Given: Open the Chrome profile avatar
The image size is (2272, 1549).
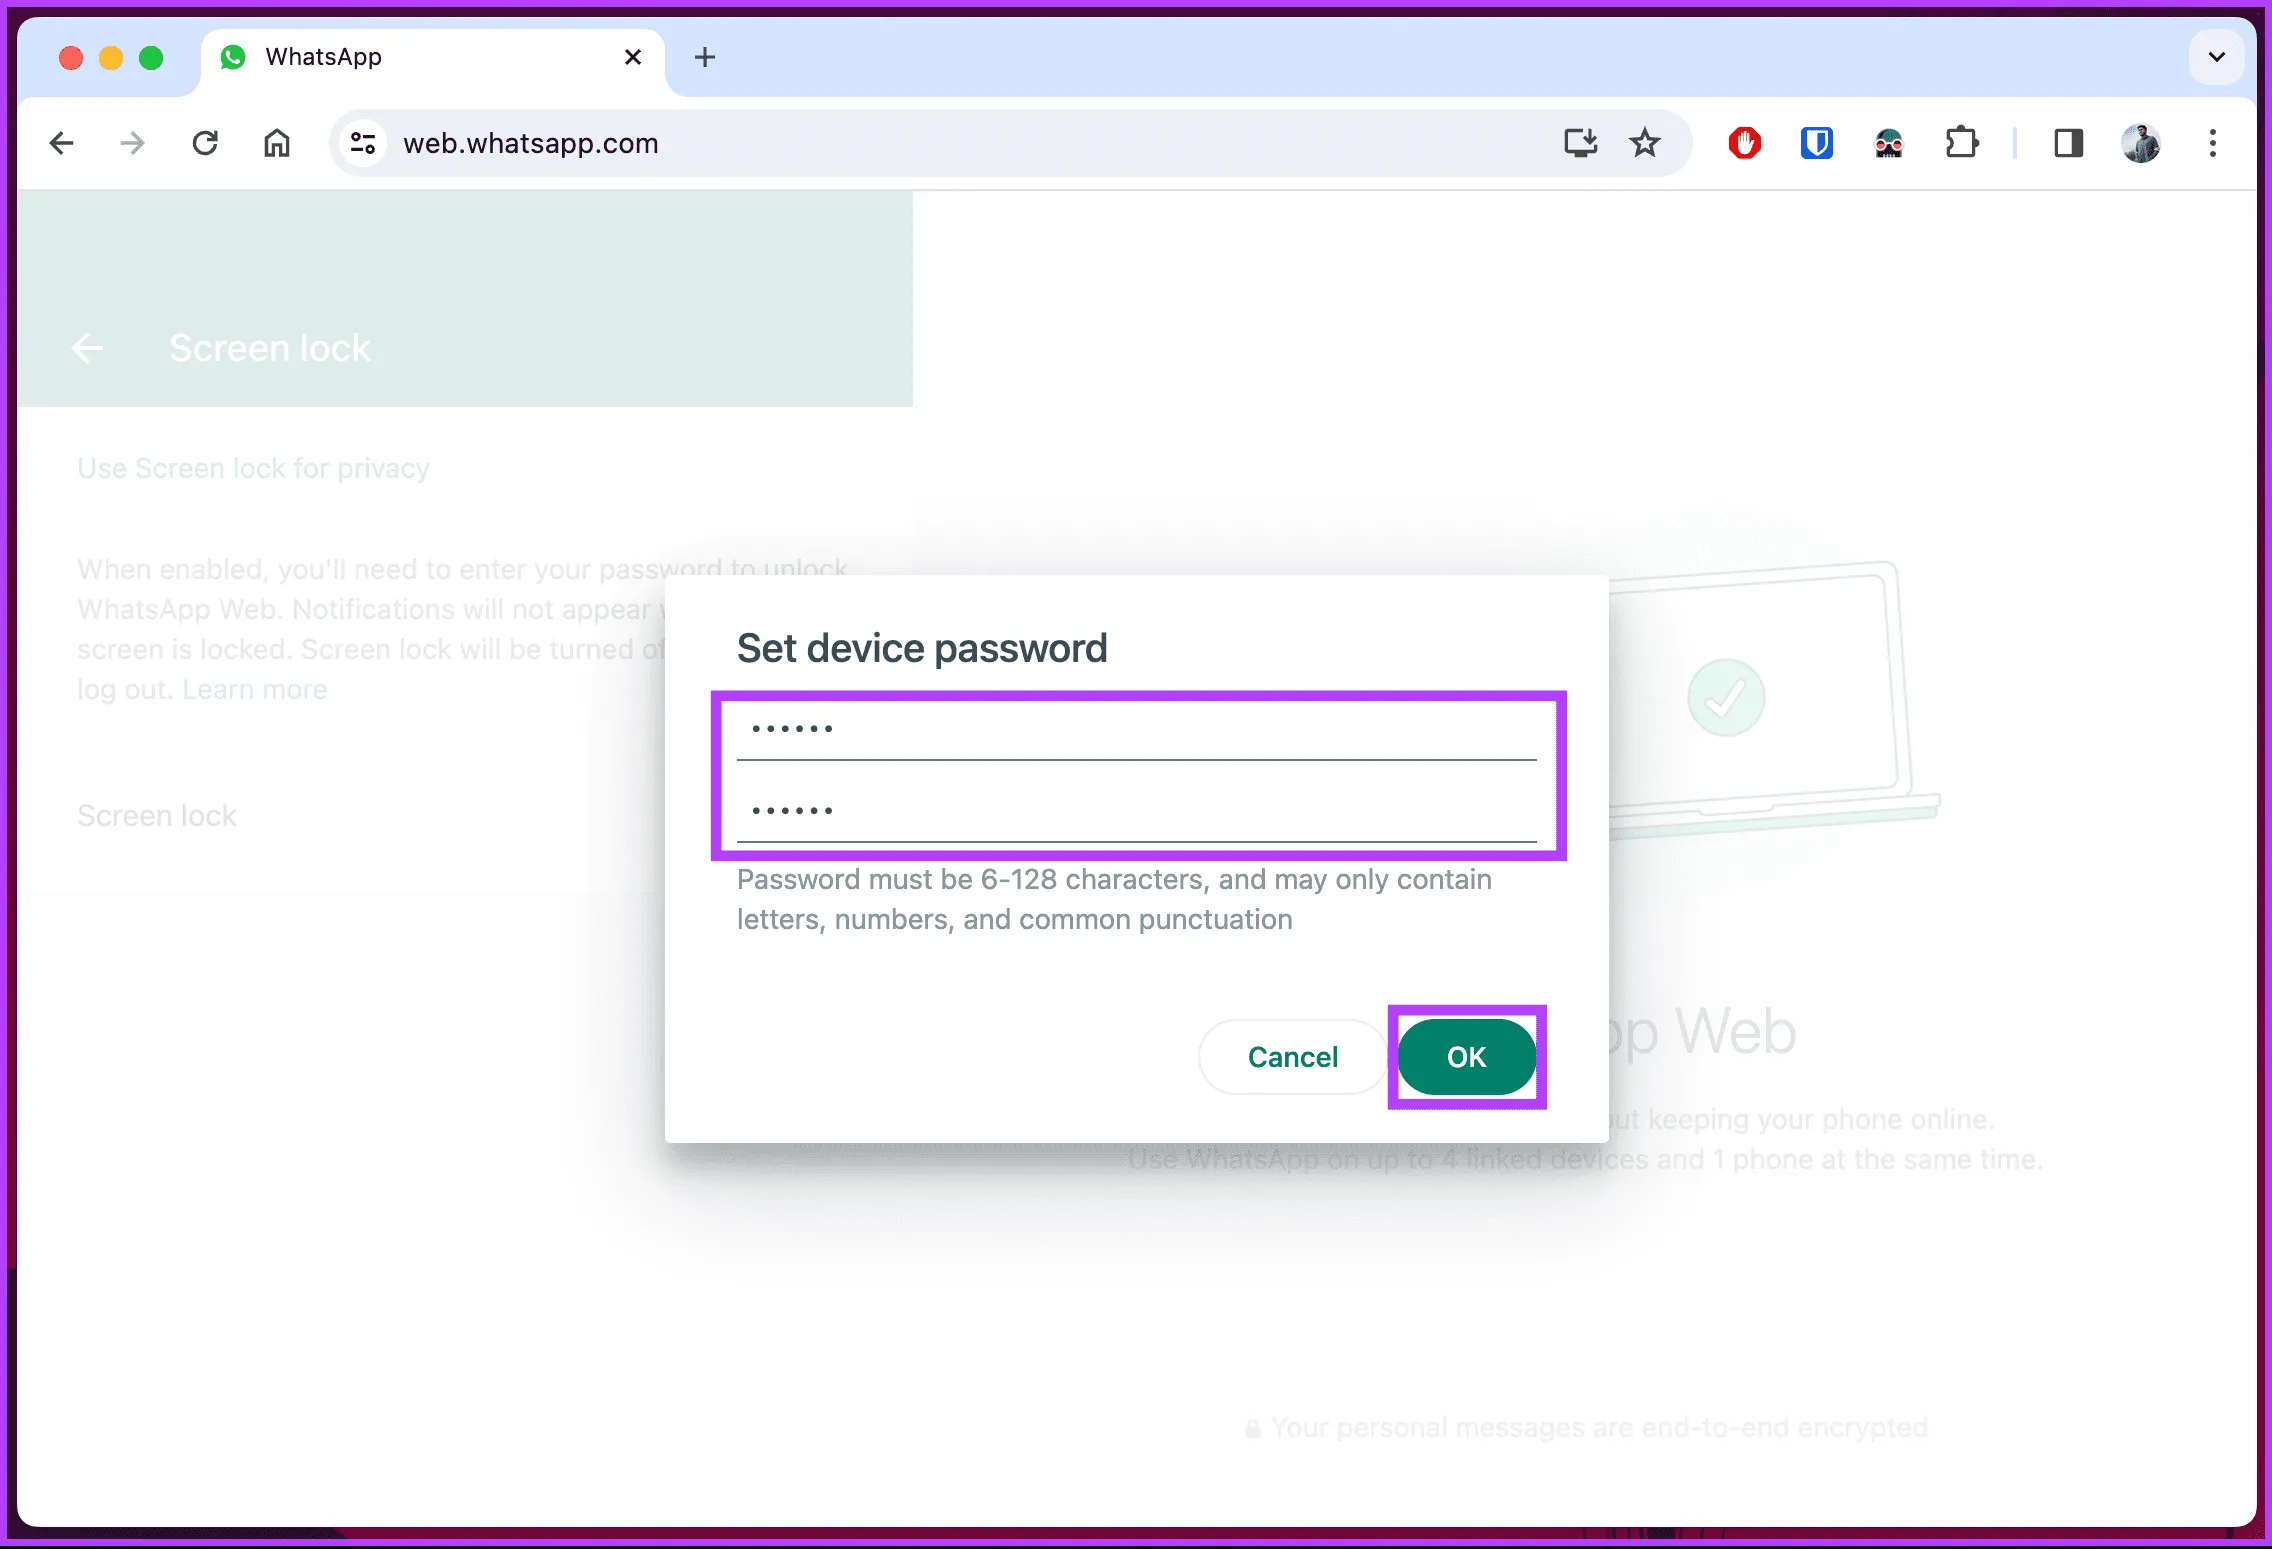Looking at the screenshot, I should pos(2140,143).
